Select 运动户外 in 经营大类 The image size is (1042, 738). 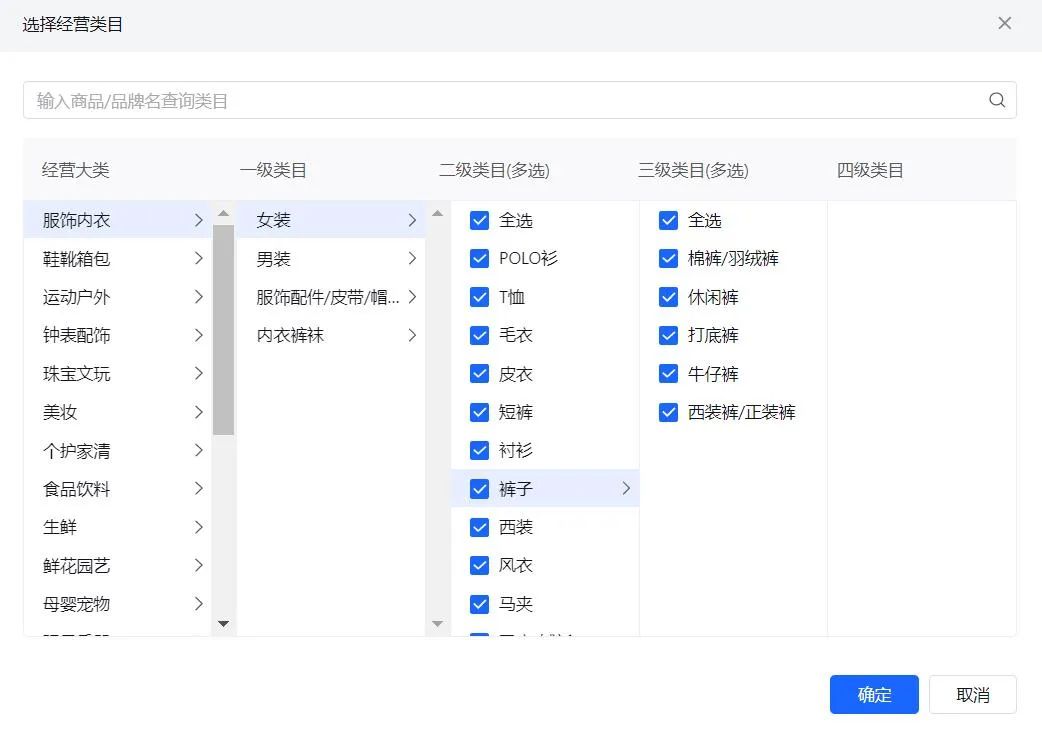(77, 297)
